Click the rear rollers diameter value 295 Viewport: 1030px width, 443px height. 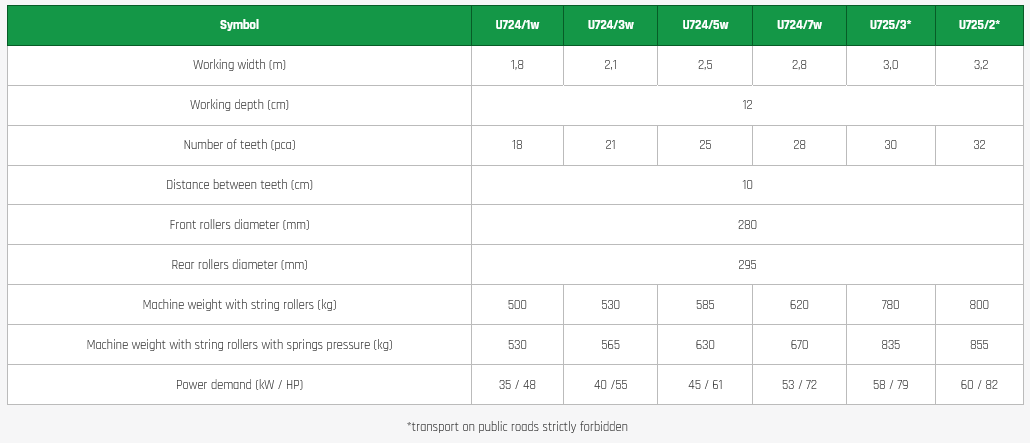pos(747,265)
